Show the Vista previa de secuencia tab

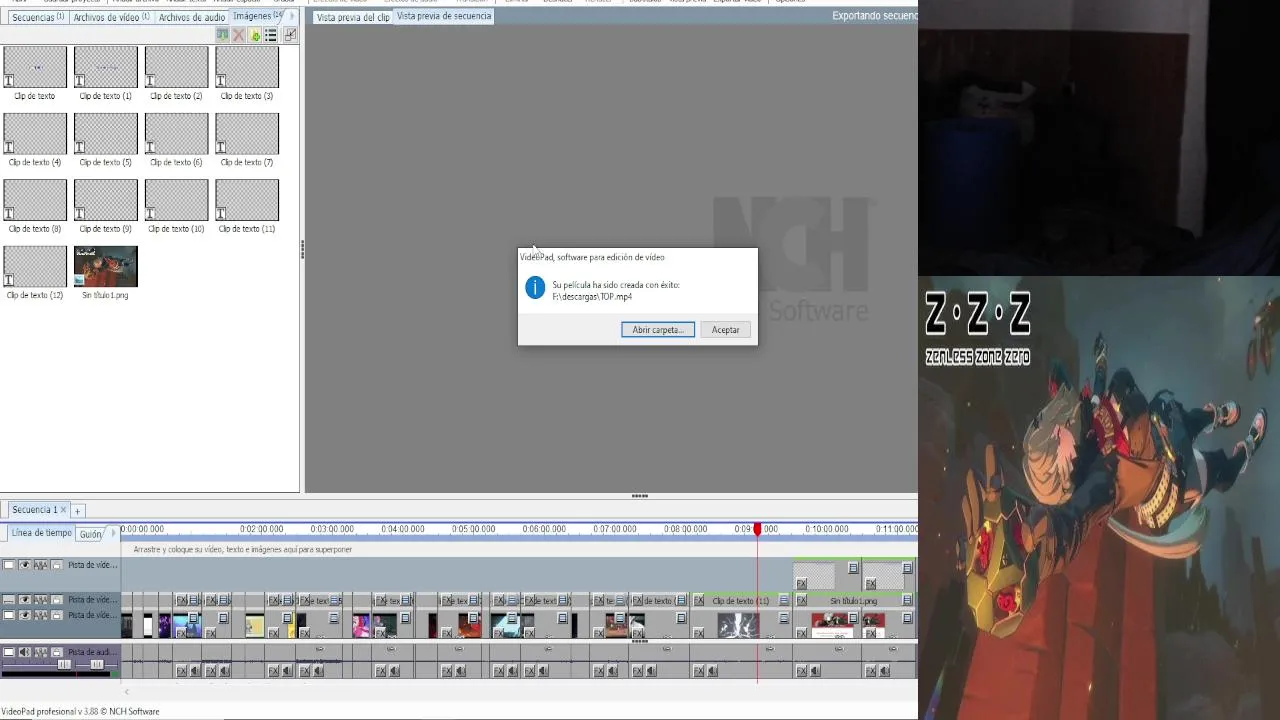point(444,16)
